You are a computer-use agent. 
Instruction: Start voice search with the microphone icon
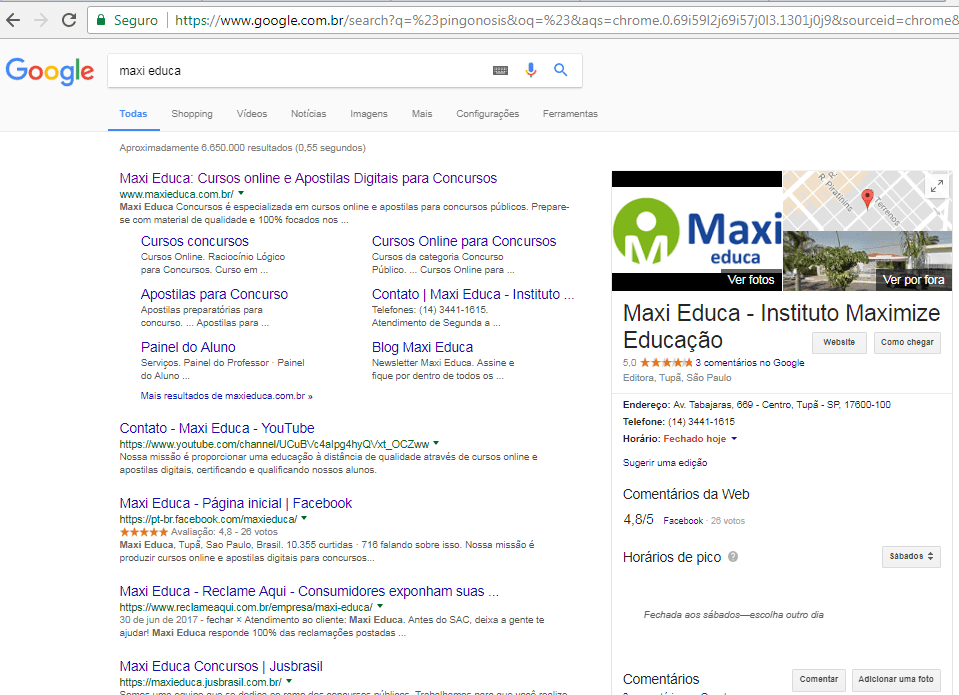click(531, 70)
